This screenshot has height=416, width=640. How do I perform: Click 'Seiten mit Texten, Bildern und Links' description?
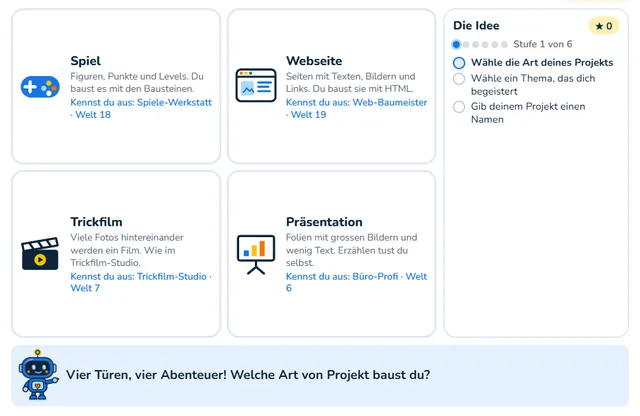(351, 82)
